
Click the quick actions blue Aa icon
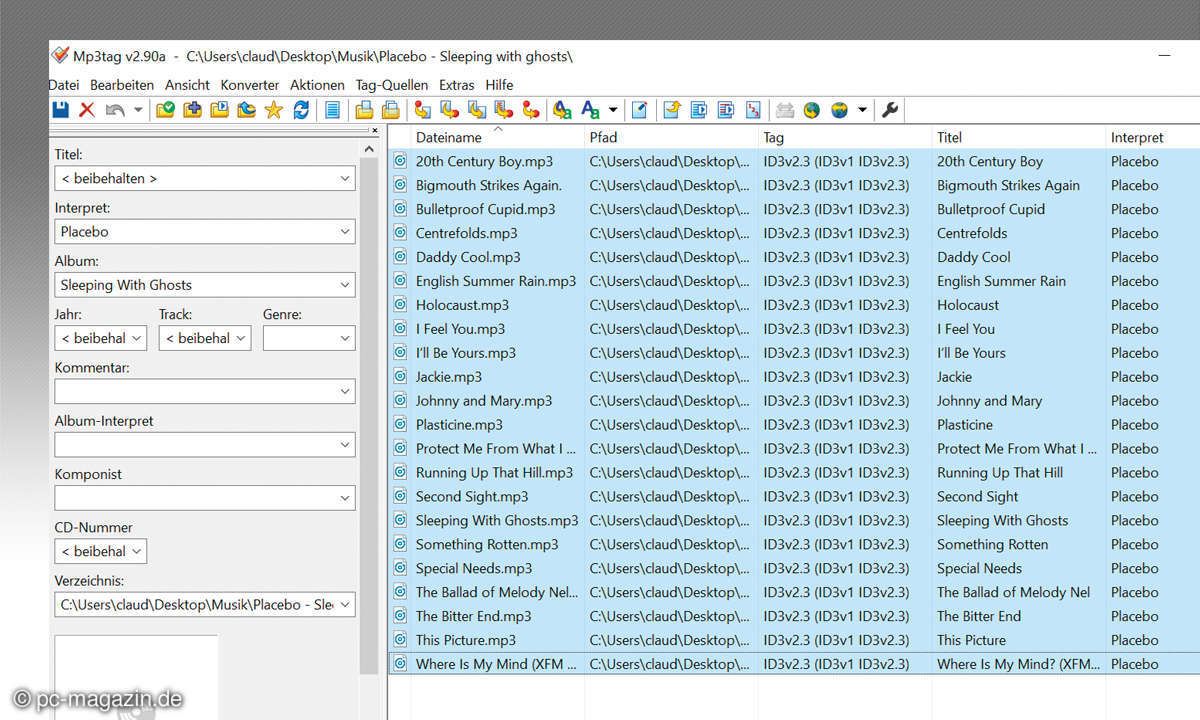coord(591,110)
